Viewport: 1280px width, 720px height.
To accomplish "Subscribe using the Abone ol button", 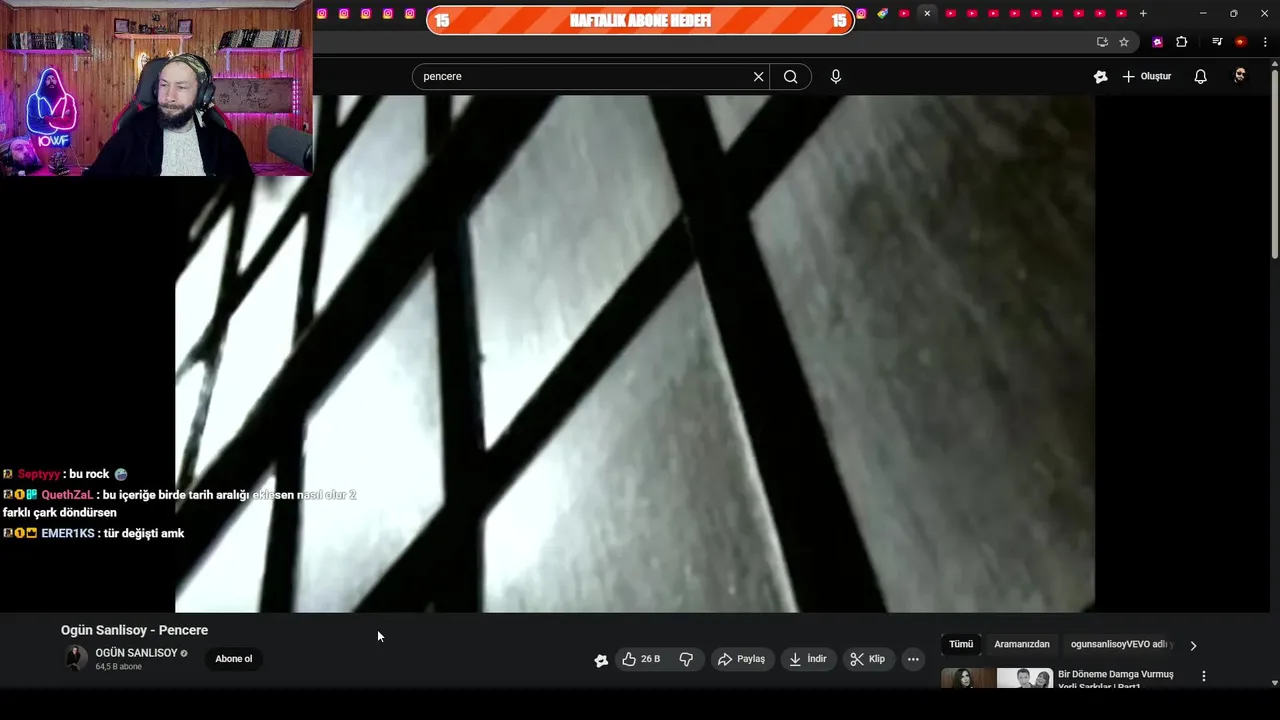I will [234, 659].
